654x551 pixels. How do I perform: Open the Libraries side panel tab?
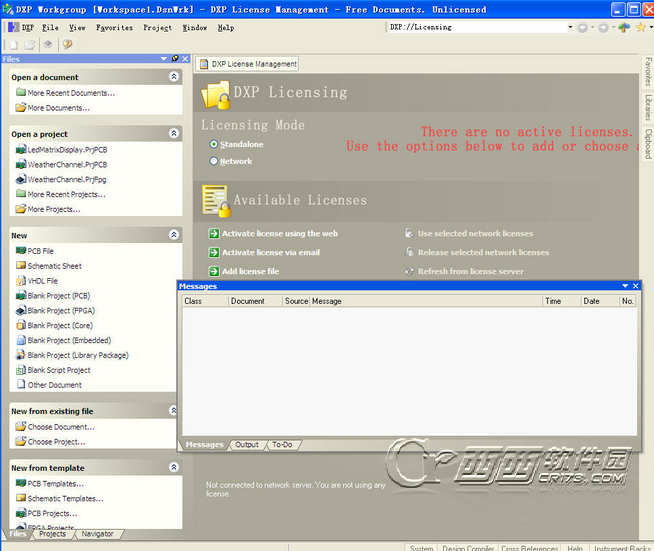(648, 107)
